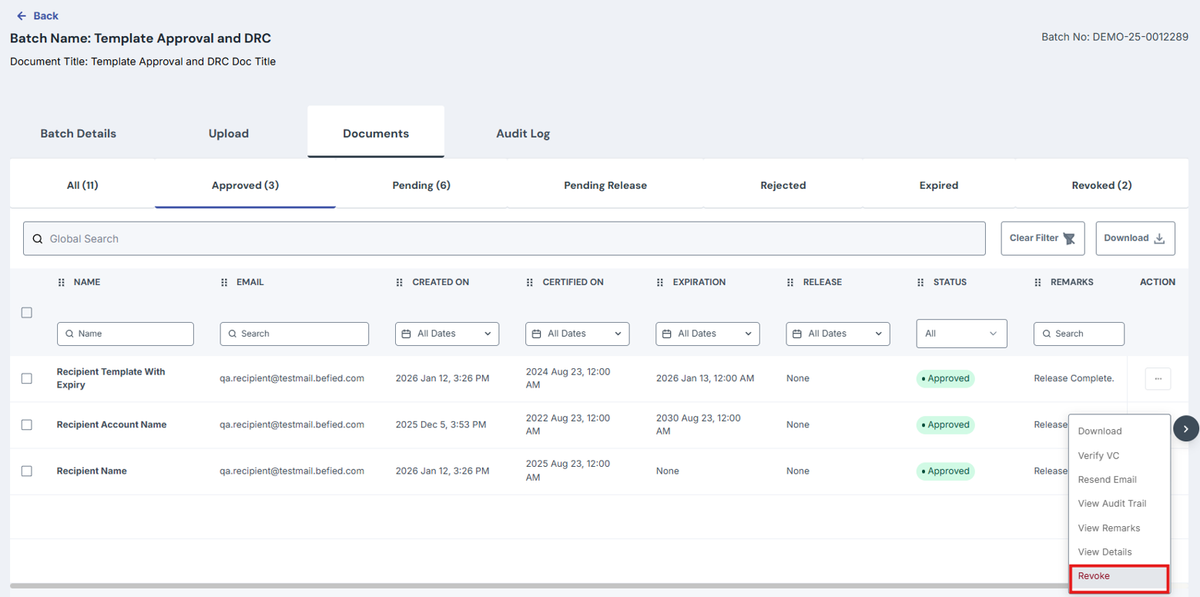Select View Audit Trail in context menu
This screenshot has width=1200, height=597.
point(1112,504)
